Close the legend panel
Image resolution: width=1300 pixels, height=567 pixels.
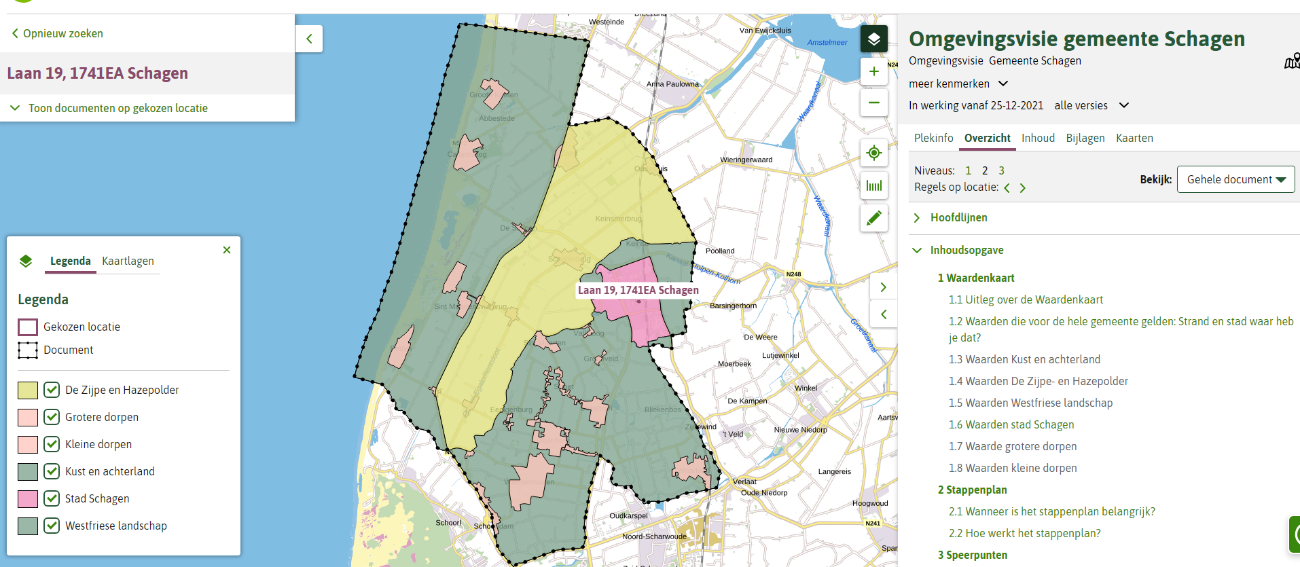point(226,250)
